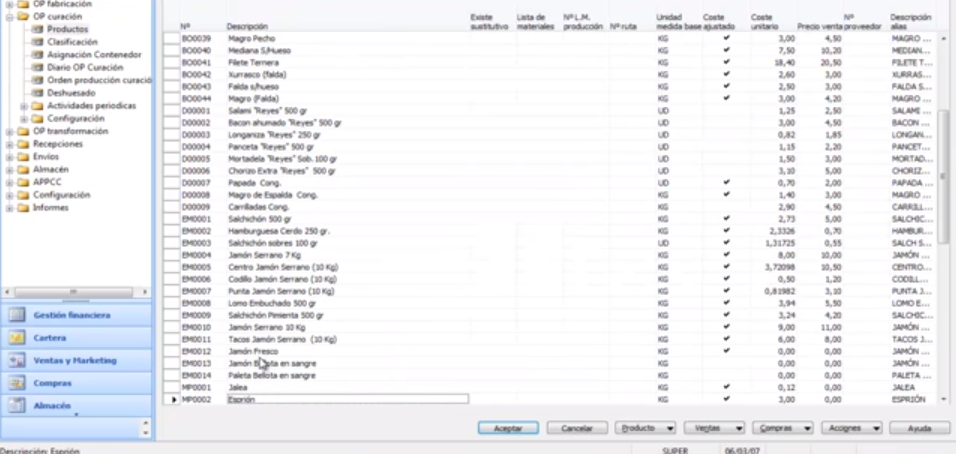956x454 pixels.
Task: Click the Descripción column header
Action: pos(247,27)
